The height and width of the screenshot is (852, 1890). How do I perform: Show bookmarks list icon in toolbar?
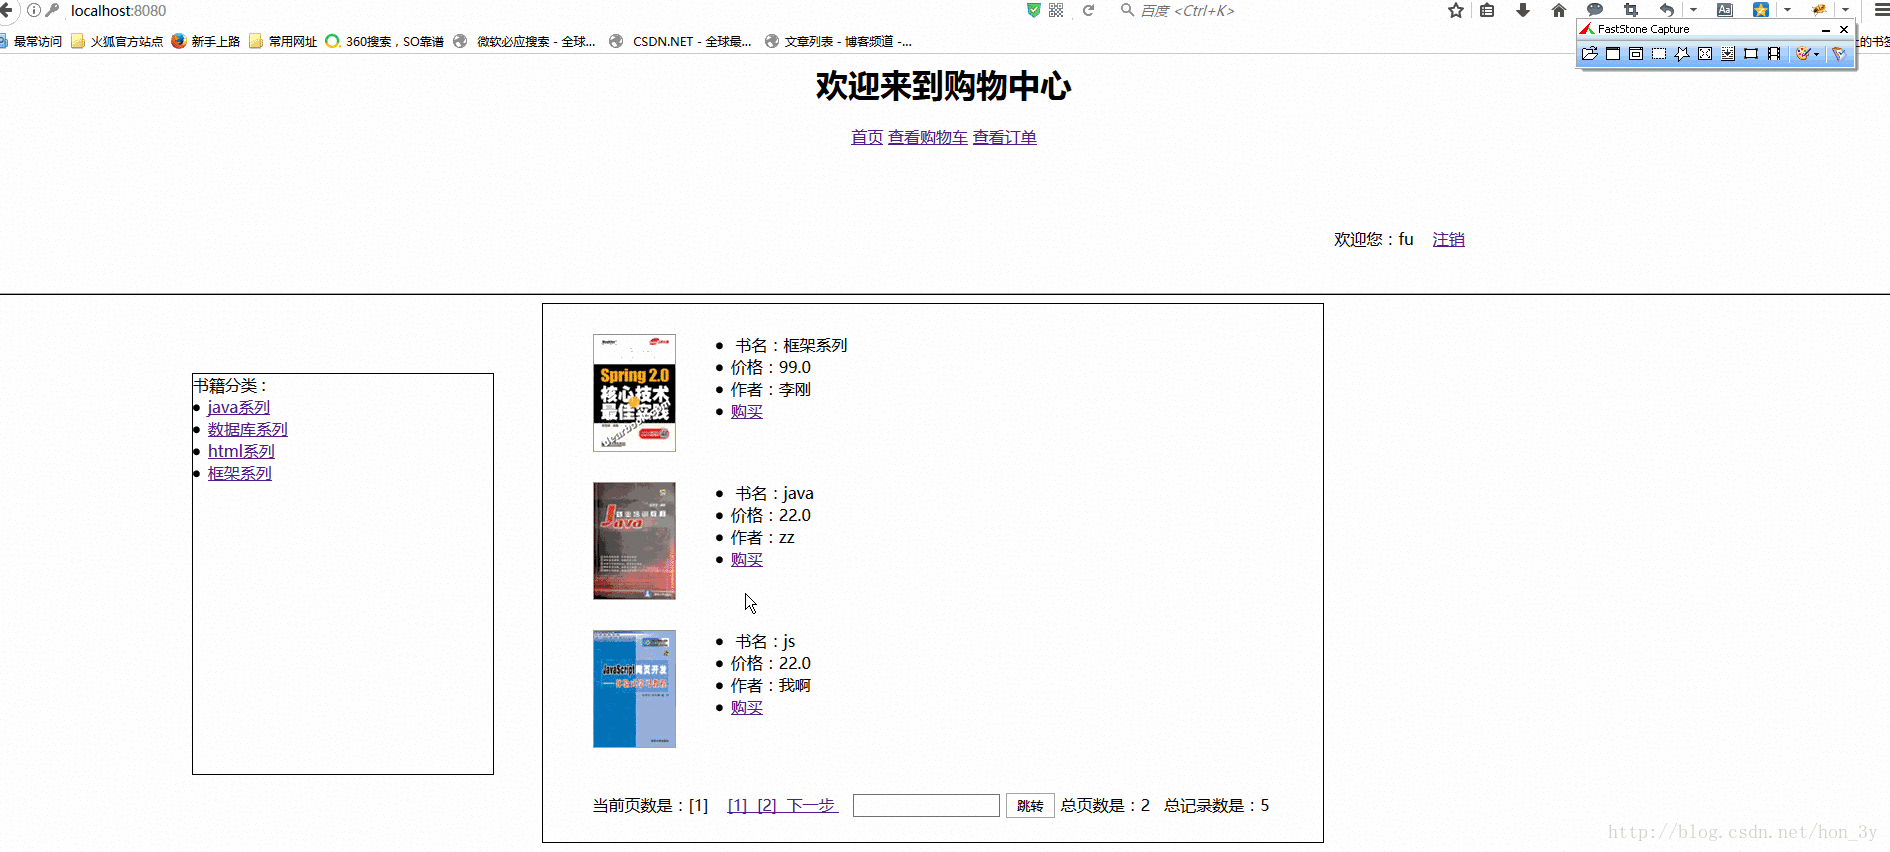point(1487,10)
